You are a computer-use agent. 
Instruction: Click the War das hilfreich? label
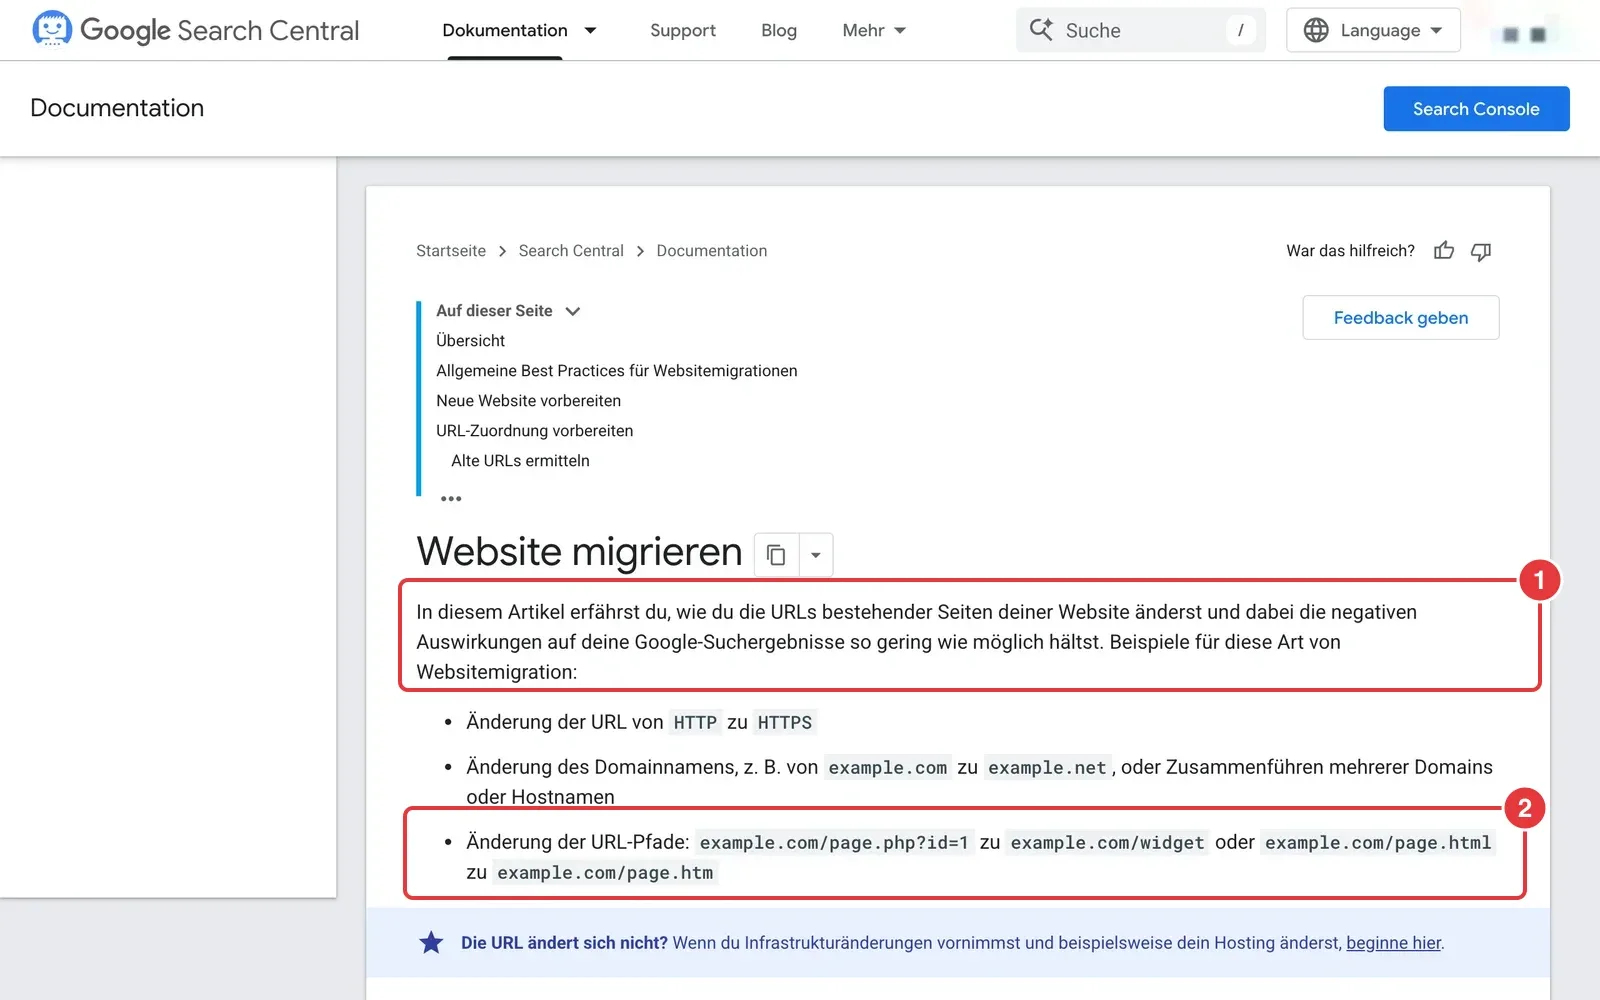[x=1350, y=251]
